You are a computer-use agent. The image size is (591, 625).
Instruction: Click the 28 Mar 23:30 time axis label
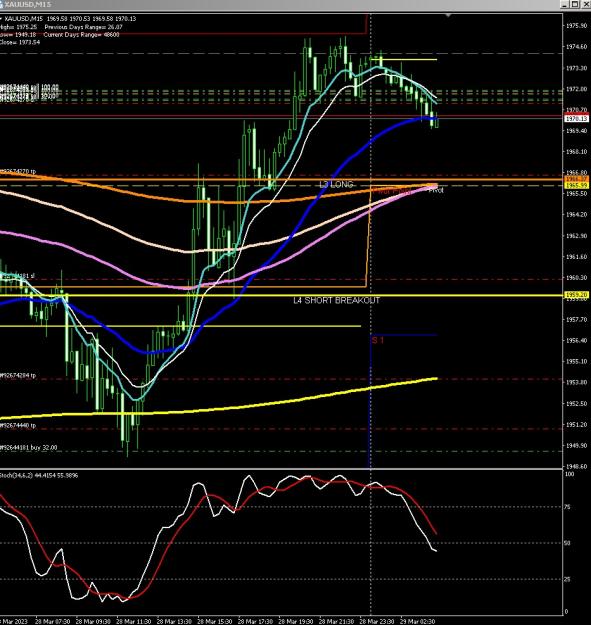click(x=377, y=621)
